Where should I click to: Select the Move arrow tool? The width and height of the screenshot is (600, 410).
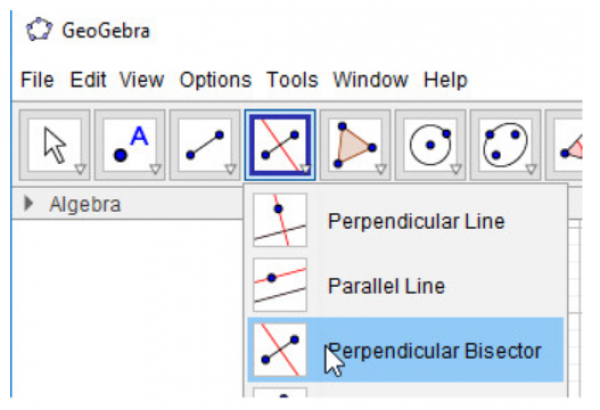click(54, 143)
